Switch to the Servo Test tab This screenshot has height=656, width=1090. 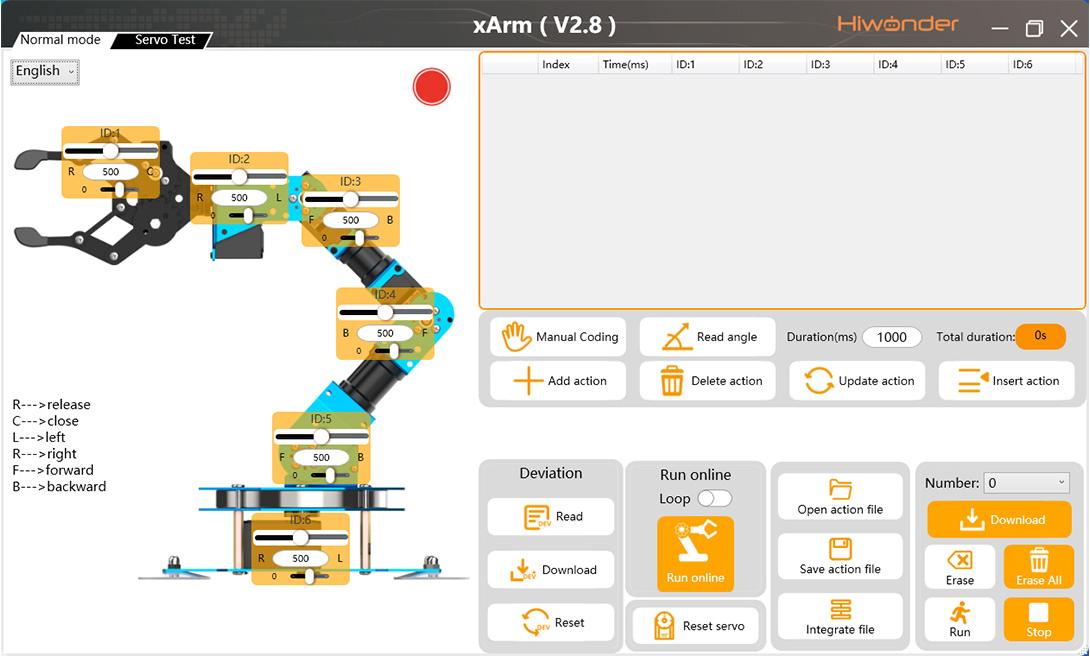(x=164, y=40)
